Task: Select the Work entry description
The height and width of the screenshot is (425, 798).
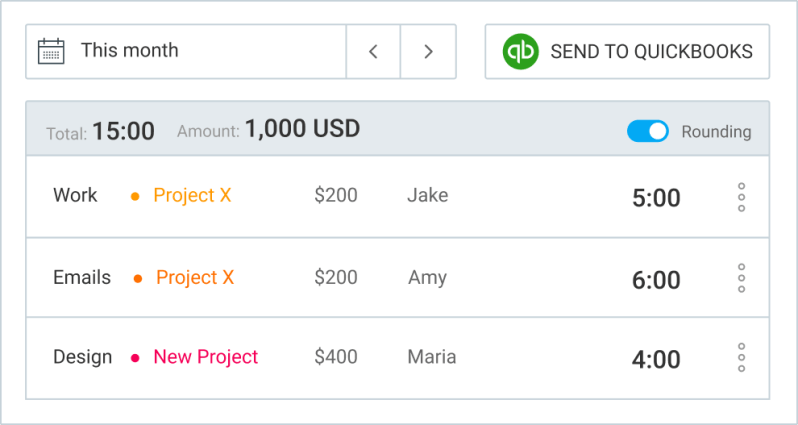Action: click(75, 196)
